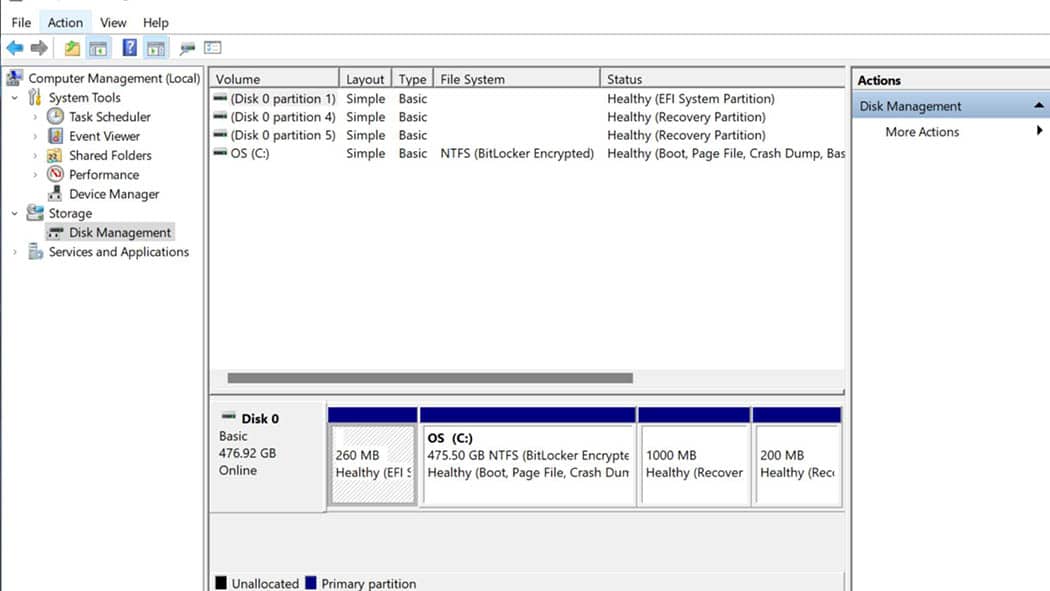Screen dimensions: 1050x591
Task: Select the 200 MB recovery partition block
Action: (797, 457)
